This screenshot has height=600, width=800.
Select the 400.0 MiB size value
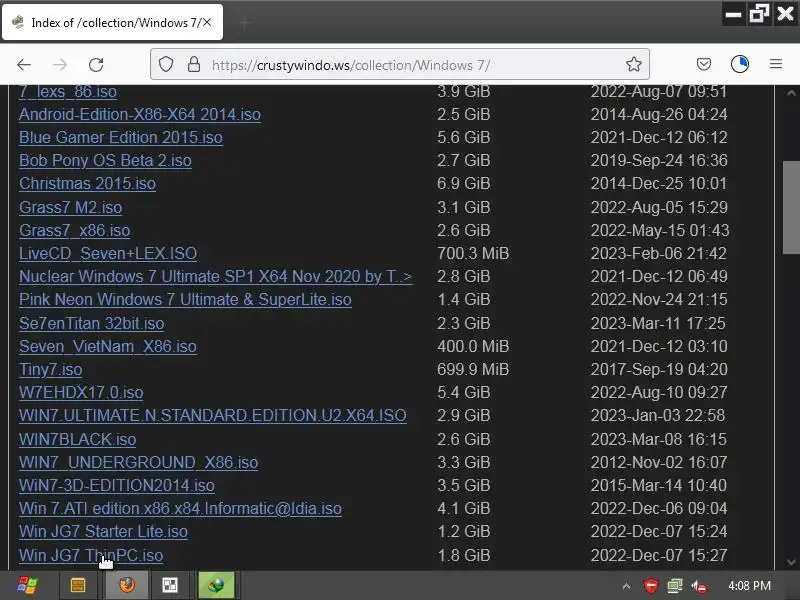coord(473,346)
